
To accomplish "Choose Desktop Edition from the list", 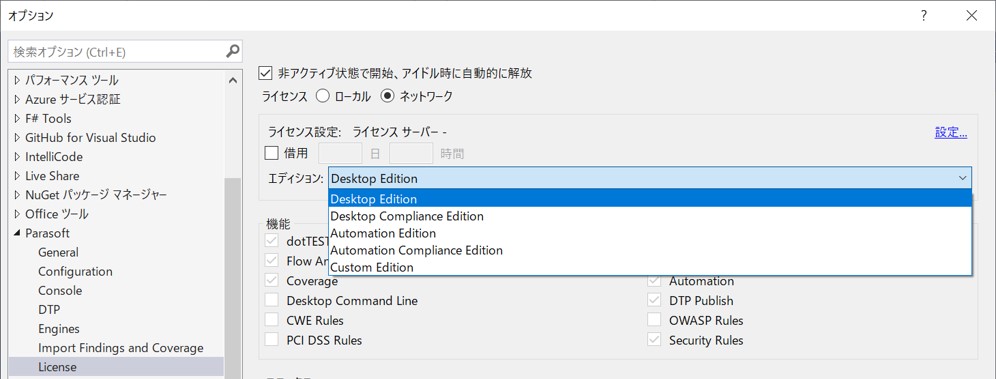I will point(650,199).
